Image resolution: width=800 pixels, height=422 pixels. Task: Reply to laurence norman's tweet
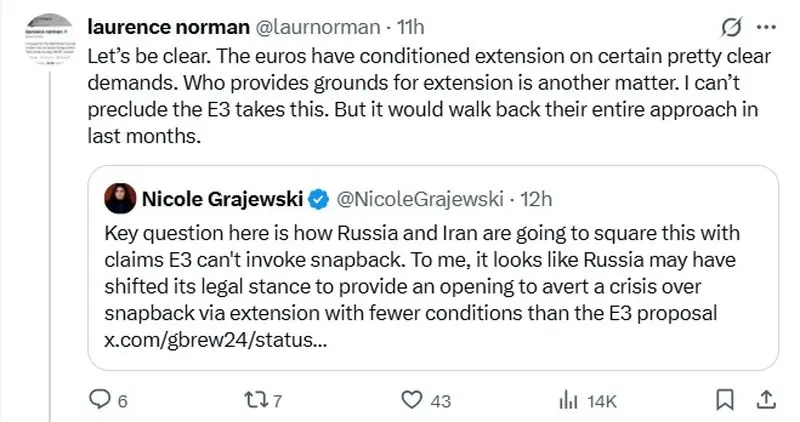(x=99, y=399)
